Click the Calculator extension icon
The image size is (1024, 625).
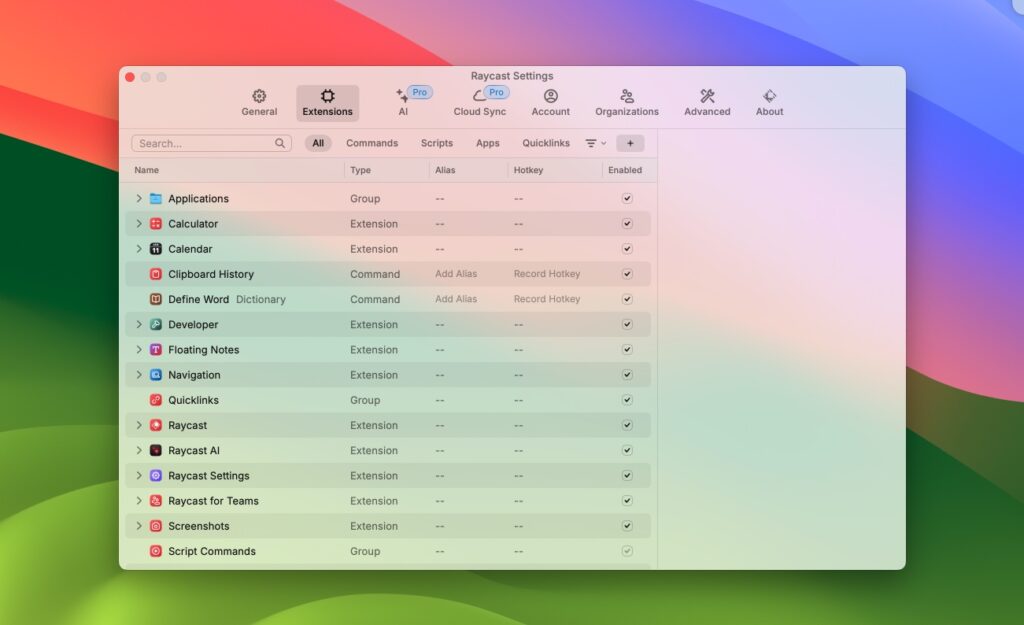point(155,223)
